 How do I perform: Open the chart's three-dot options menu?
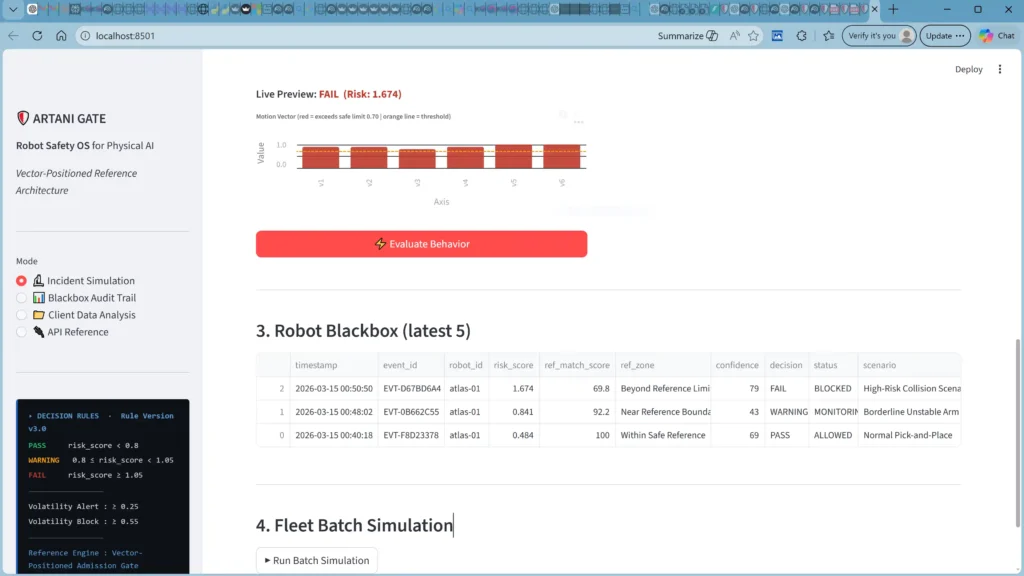click(578, 120)
